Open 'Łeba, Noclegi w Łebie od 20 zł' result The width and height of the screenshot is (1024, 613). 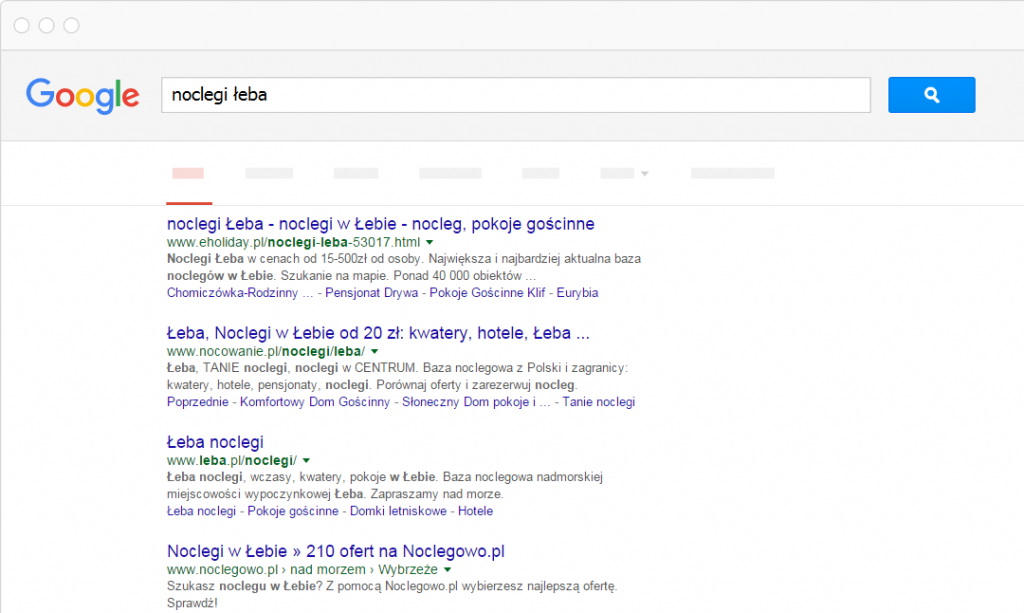378,333
